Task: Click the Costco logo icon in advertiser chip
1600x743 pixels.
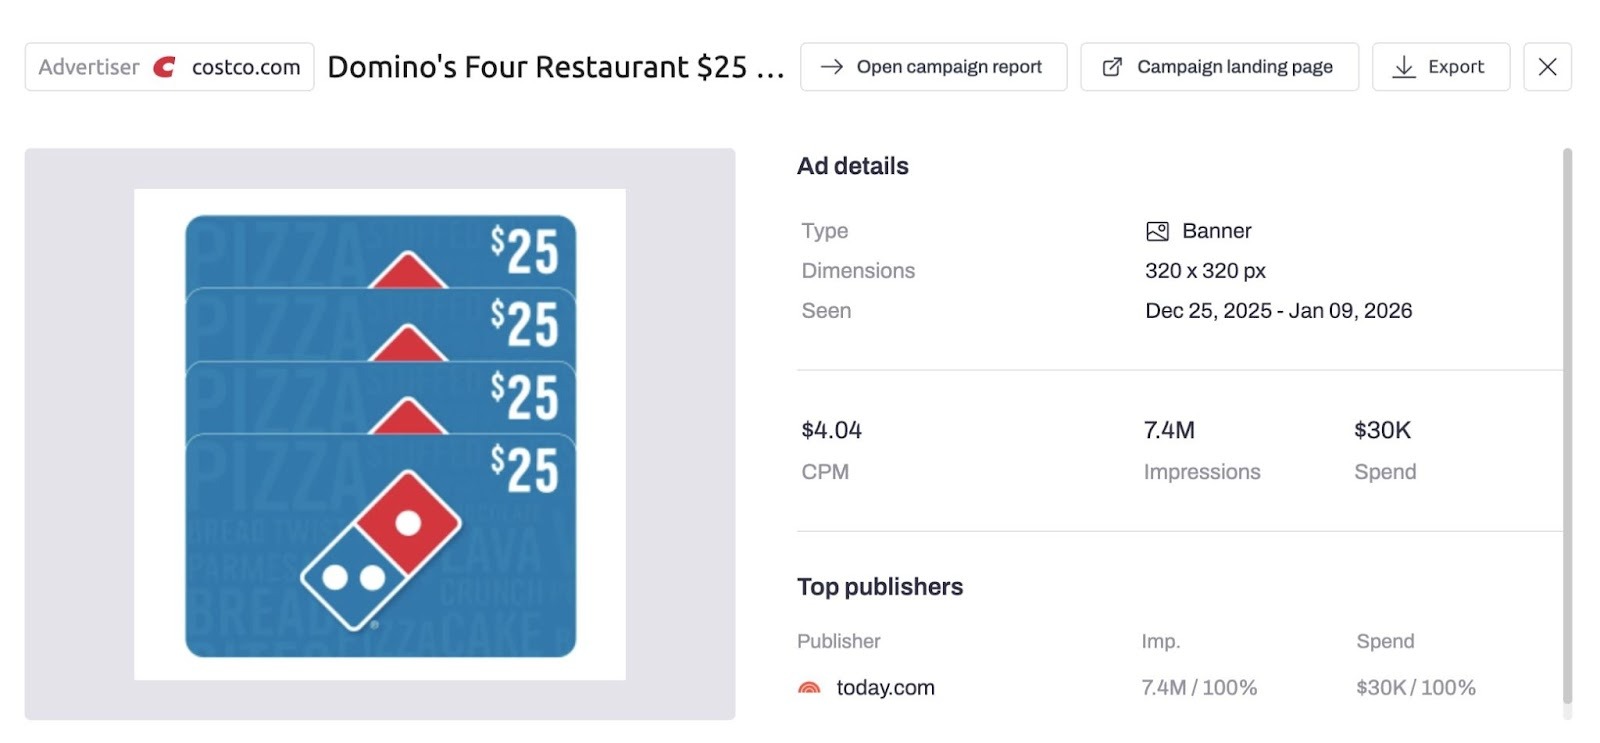Action: (165, 67)
